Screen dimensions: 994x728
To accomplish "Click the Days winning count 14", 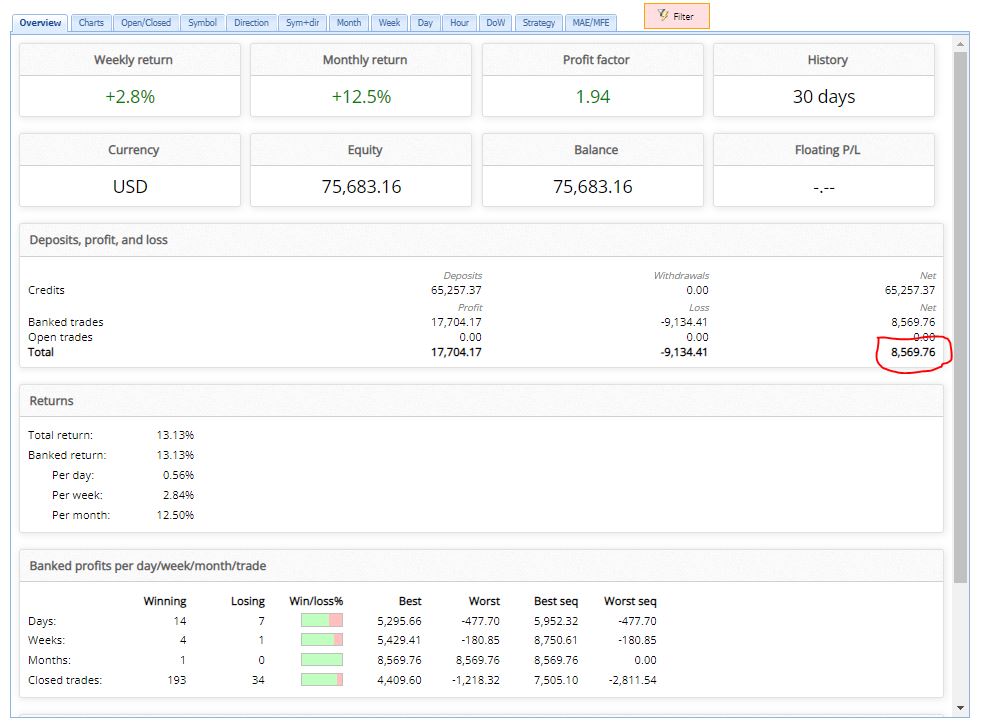I will coord(180,621).
